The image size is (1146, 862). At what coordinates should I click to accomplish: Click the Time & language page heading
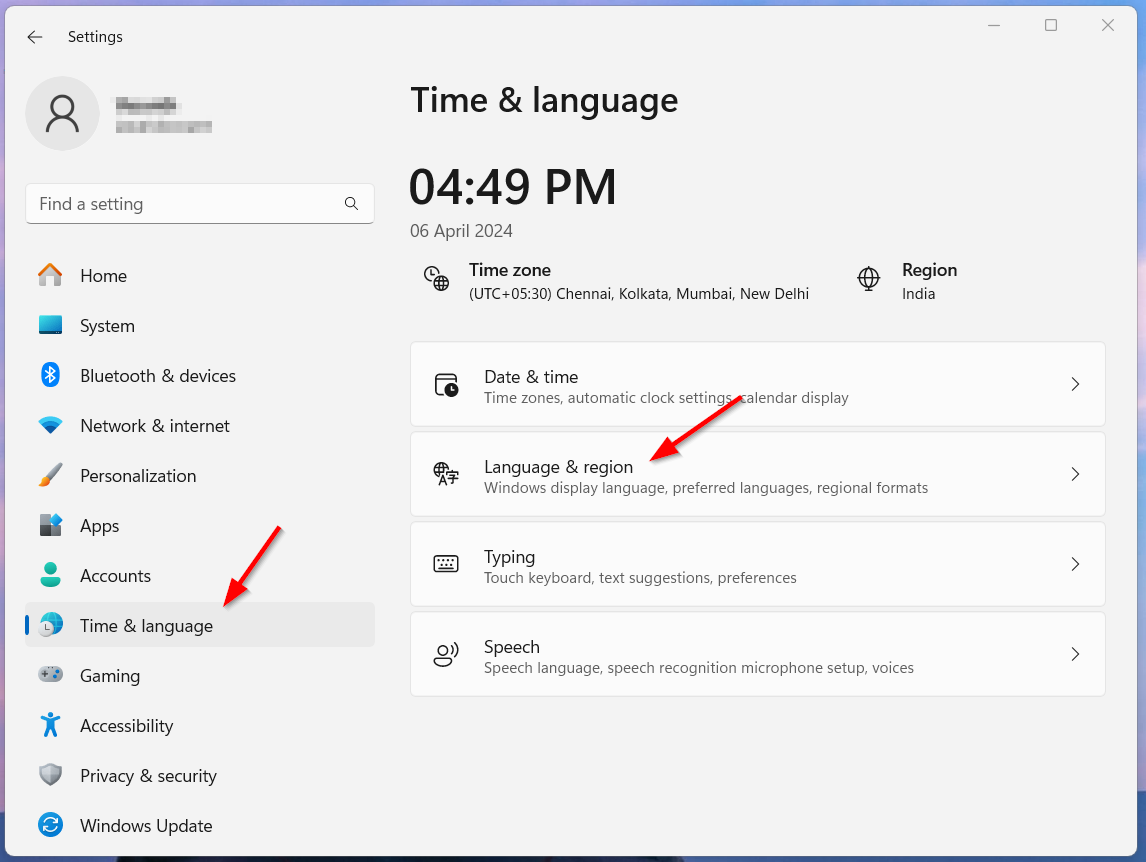point(544,100)
